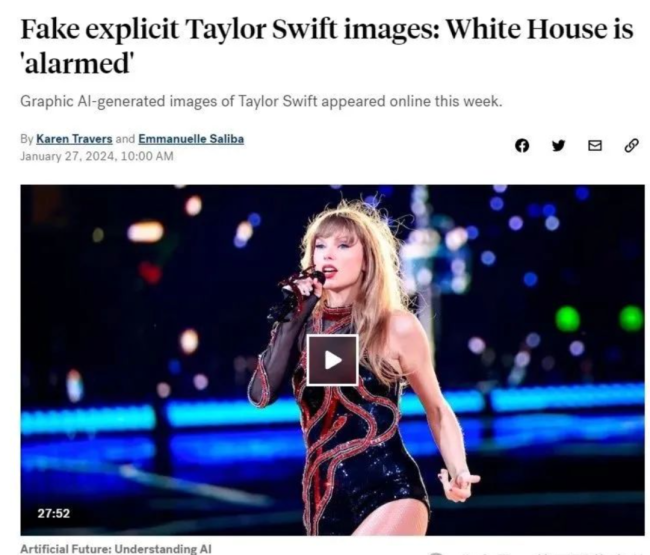The height and width of the screenshot is (555, 650).
Task: Click the Graphic AI-generated images subheading
Action: click(261, 101)
